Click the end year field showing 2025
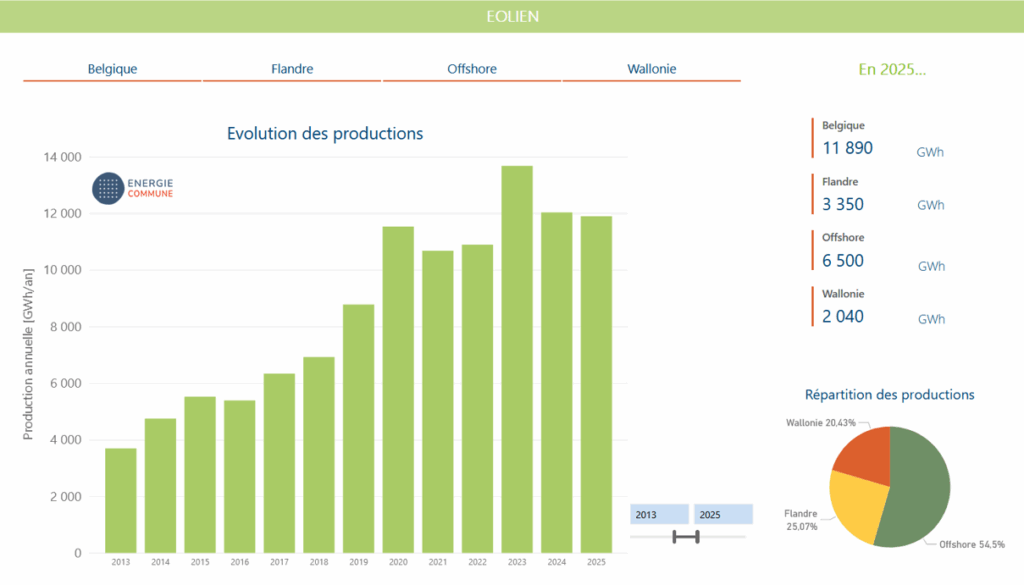 [723, 514]
